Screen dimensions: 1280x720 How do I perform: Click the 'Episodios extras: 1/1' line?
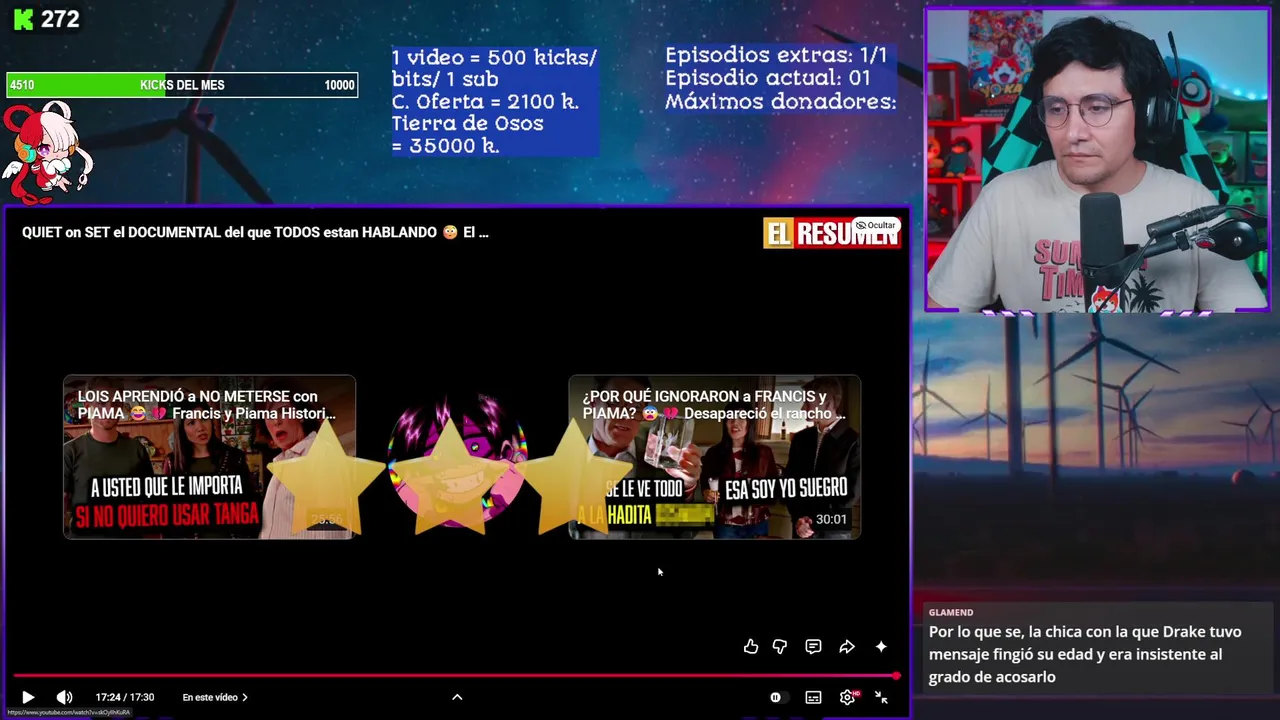pyautogui.click(x=776, y=55)
